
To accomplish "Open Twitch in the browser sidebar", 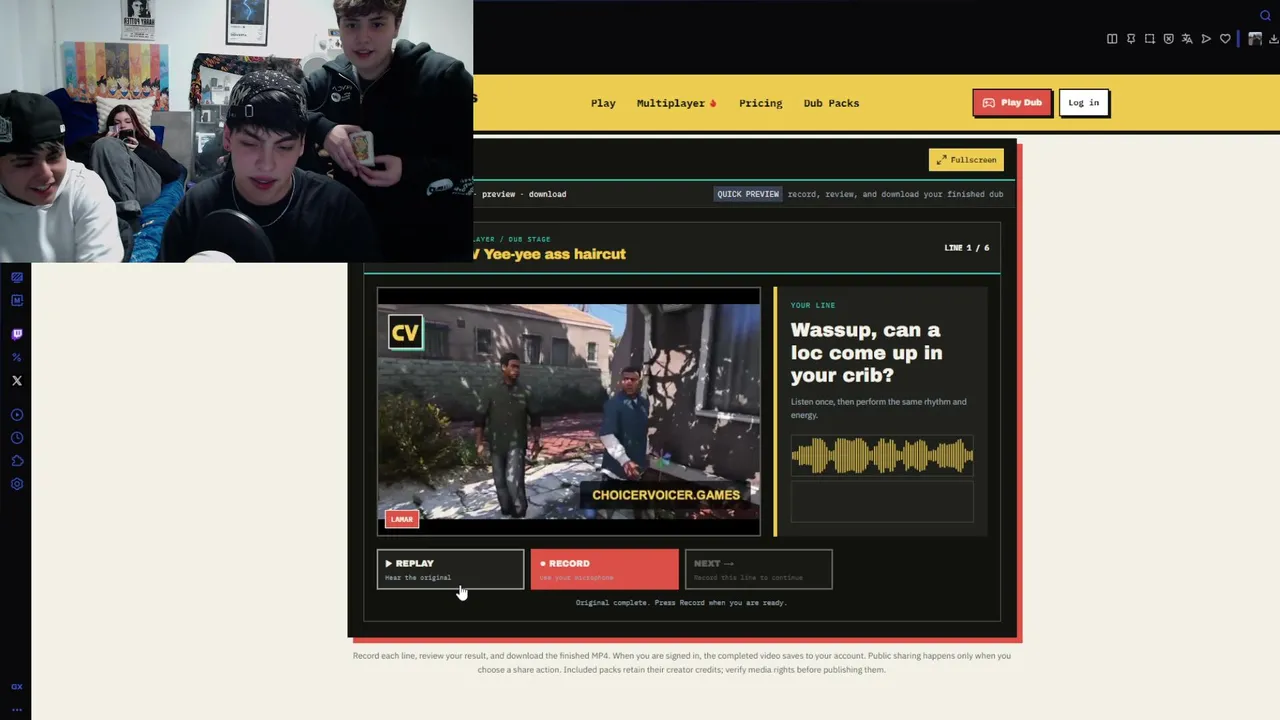I will pyautogui.click(x=17, y=334).
